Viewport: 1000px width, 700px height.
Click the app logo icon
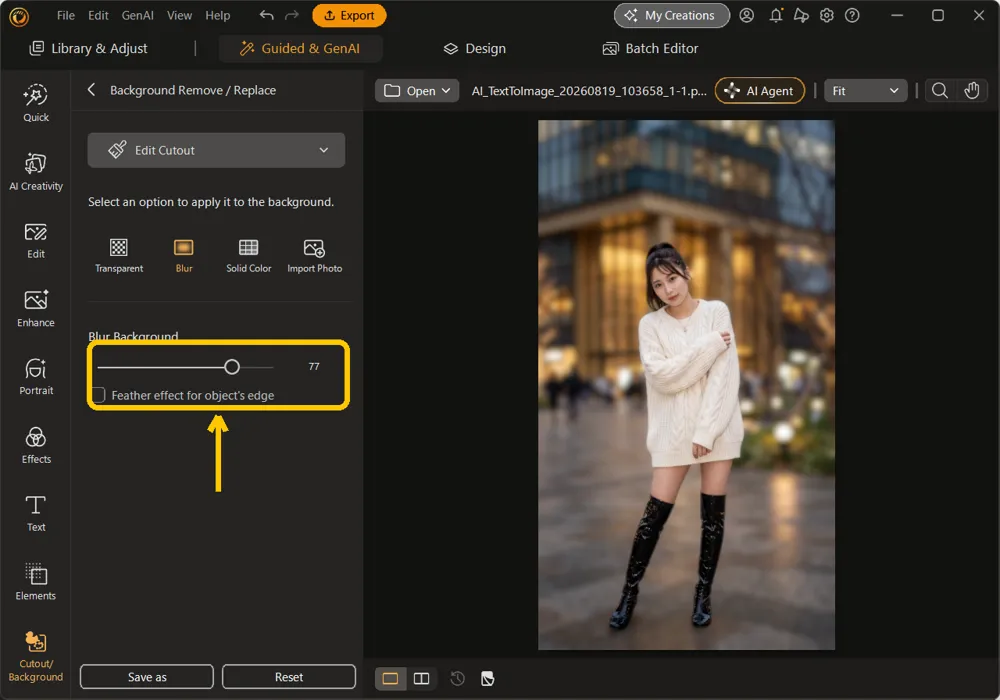click(x=19, y=17)
